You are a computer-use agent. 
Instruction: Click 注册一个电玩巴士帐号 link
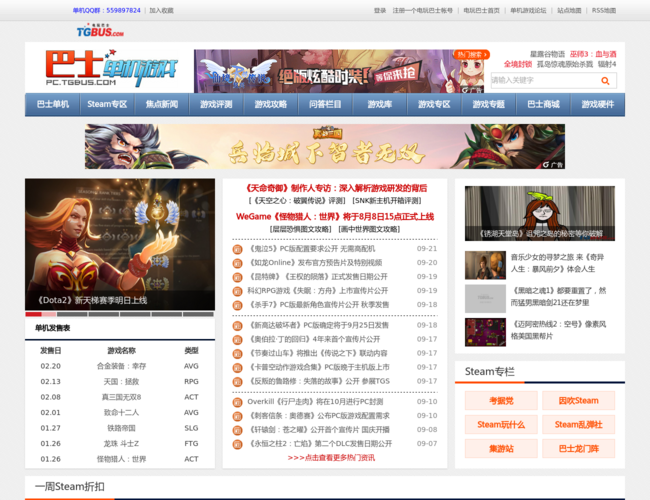pos(422,10)
